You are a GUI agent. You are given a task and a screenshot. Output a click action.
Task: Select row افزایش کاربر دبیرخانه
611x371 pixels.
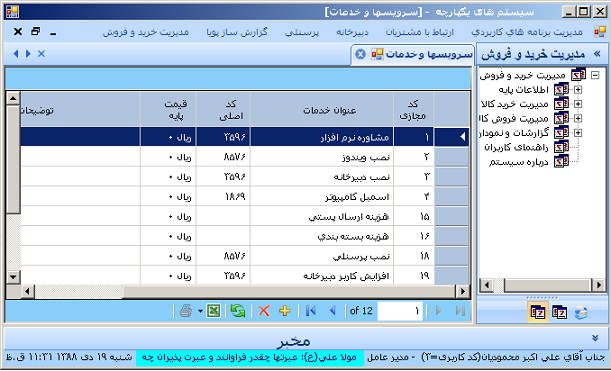245,276
